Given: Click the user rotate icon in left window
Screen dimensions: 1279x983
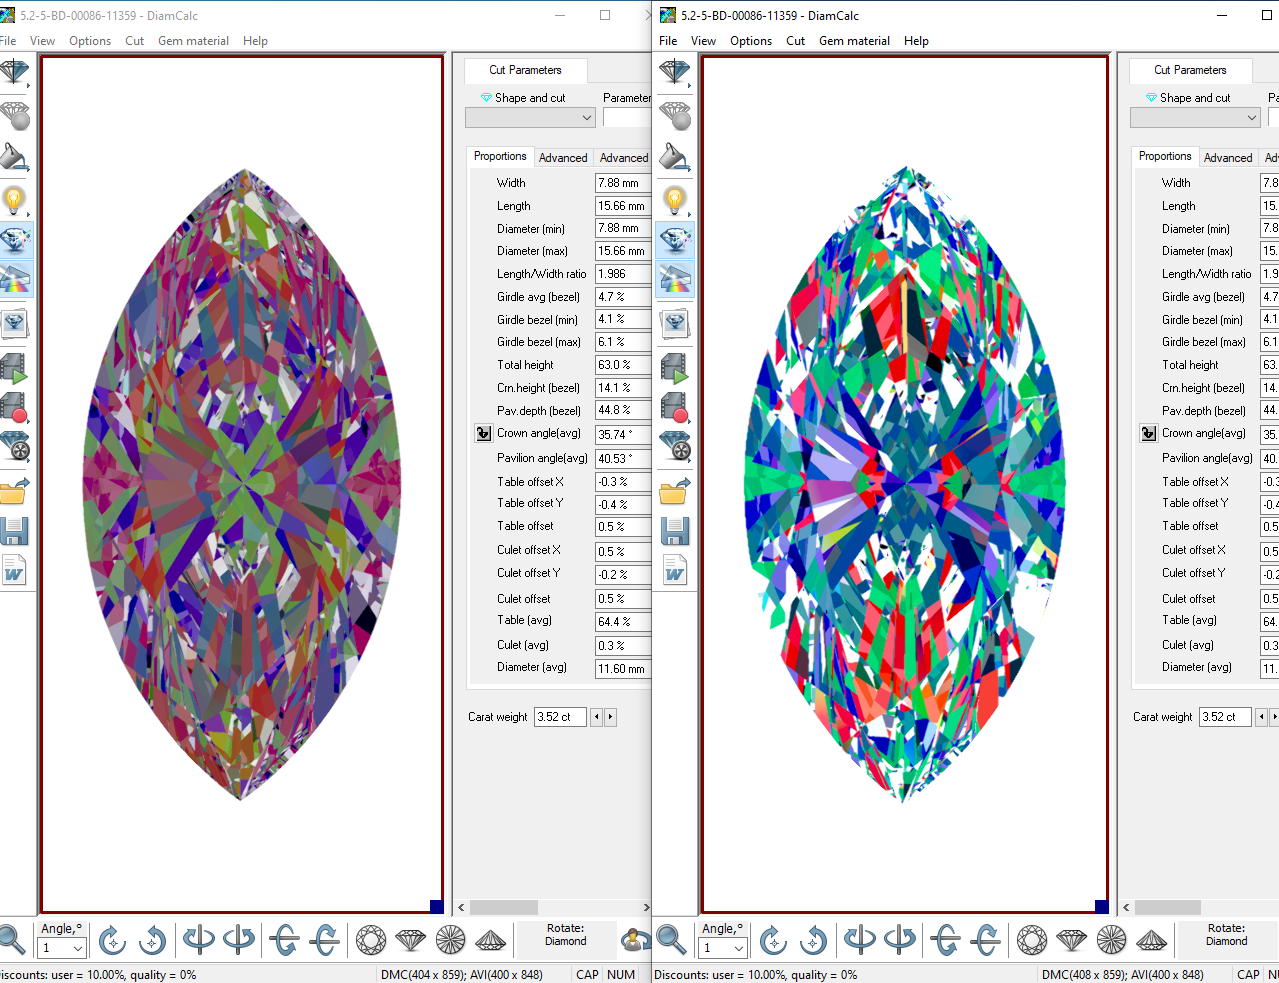Looking at the screenshot, I should (634, 940).
